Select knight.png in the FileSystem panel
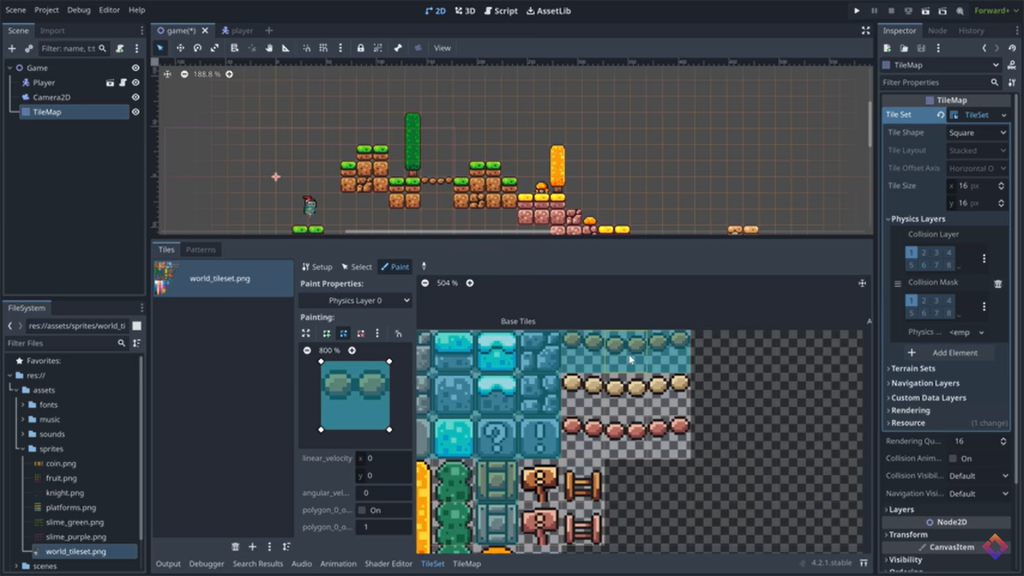 click(64, 493)
